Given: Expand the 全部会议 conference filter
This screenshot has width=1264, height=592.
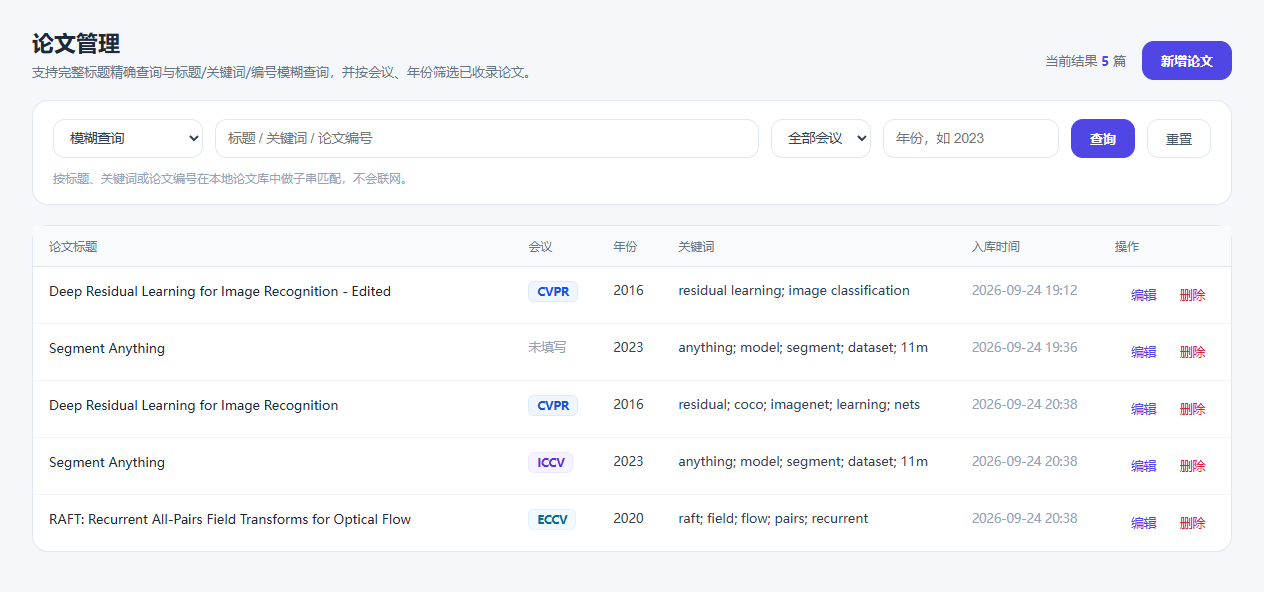Looking at the screenshot, I should coord(821,139).
